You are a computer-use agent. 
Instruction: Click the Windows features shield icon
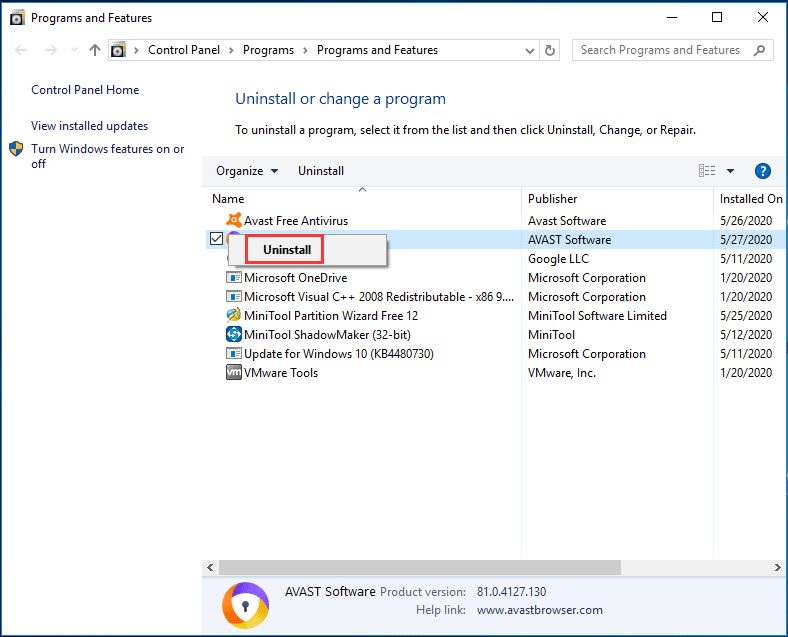(x=16, y=149)
